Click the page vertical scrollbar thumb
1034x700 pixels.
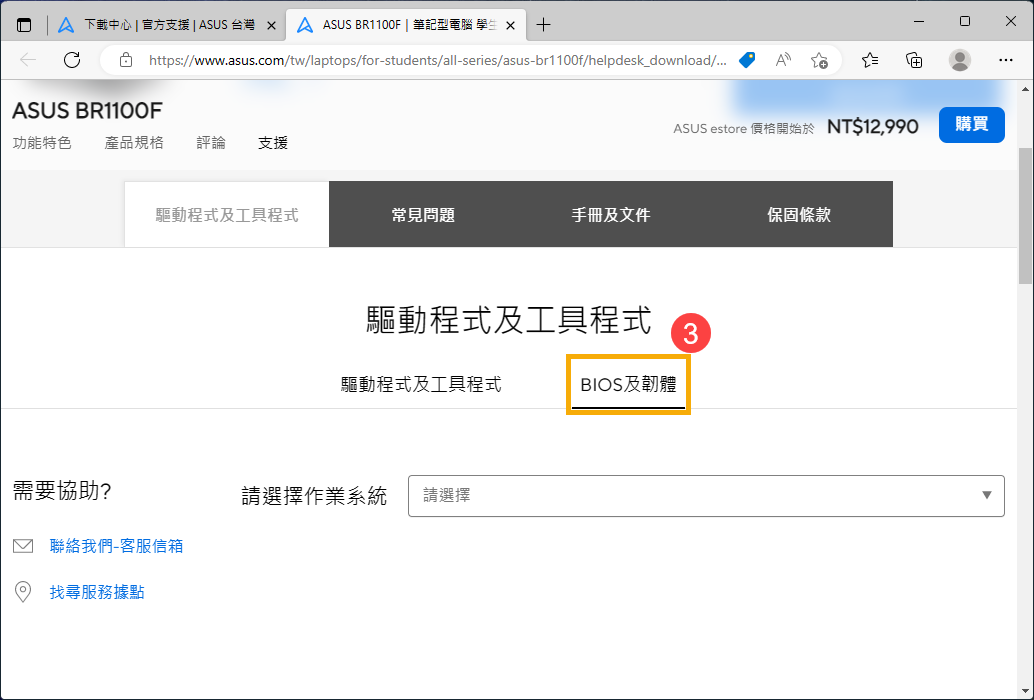pyautogui.click(x=1025, y=216)
